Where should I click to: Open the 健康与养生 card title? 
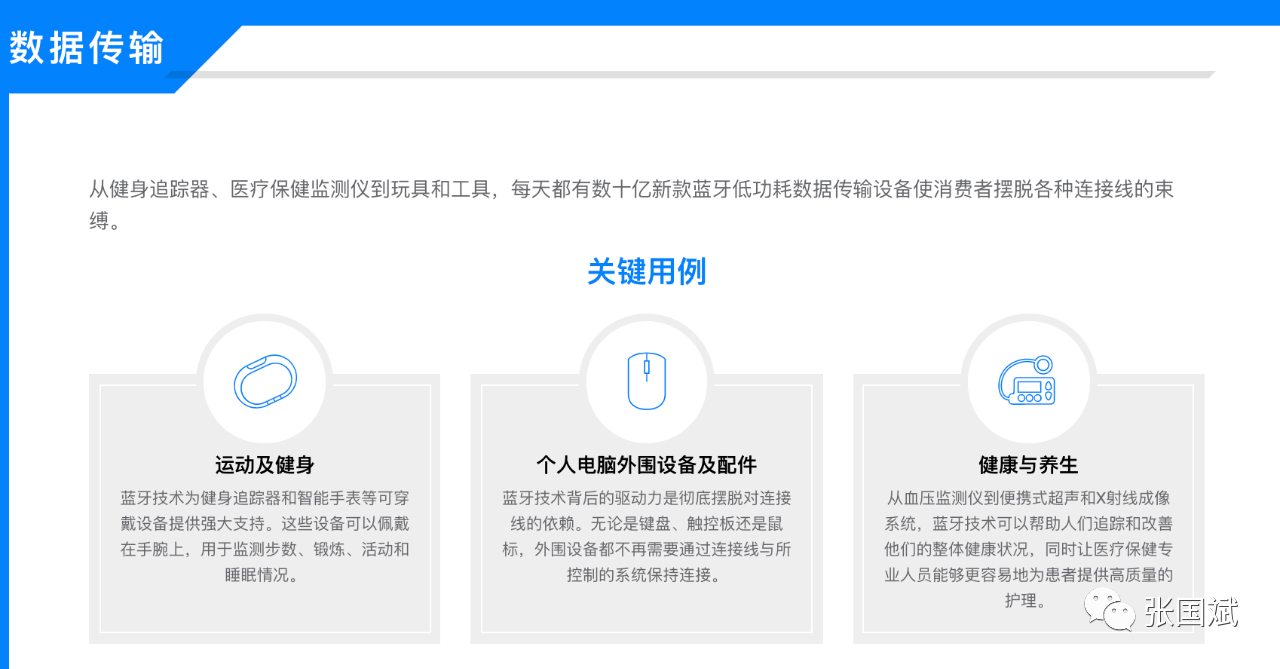tap(1028, 465)
